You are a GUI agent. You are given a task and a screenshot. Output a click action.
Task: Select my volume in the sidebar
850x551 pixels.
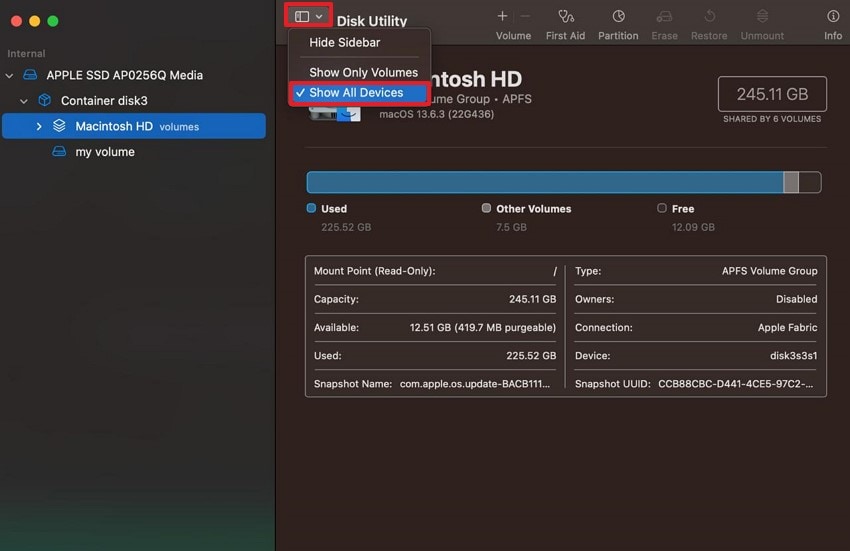(x=105, y=152)
